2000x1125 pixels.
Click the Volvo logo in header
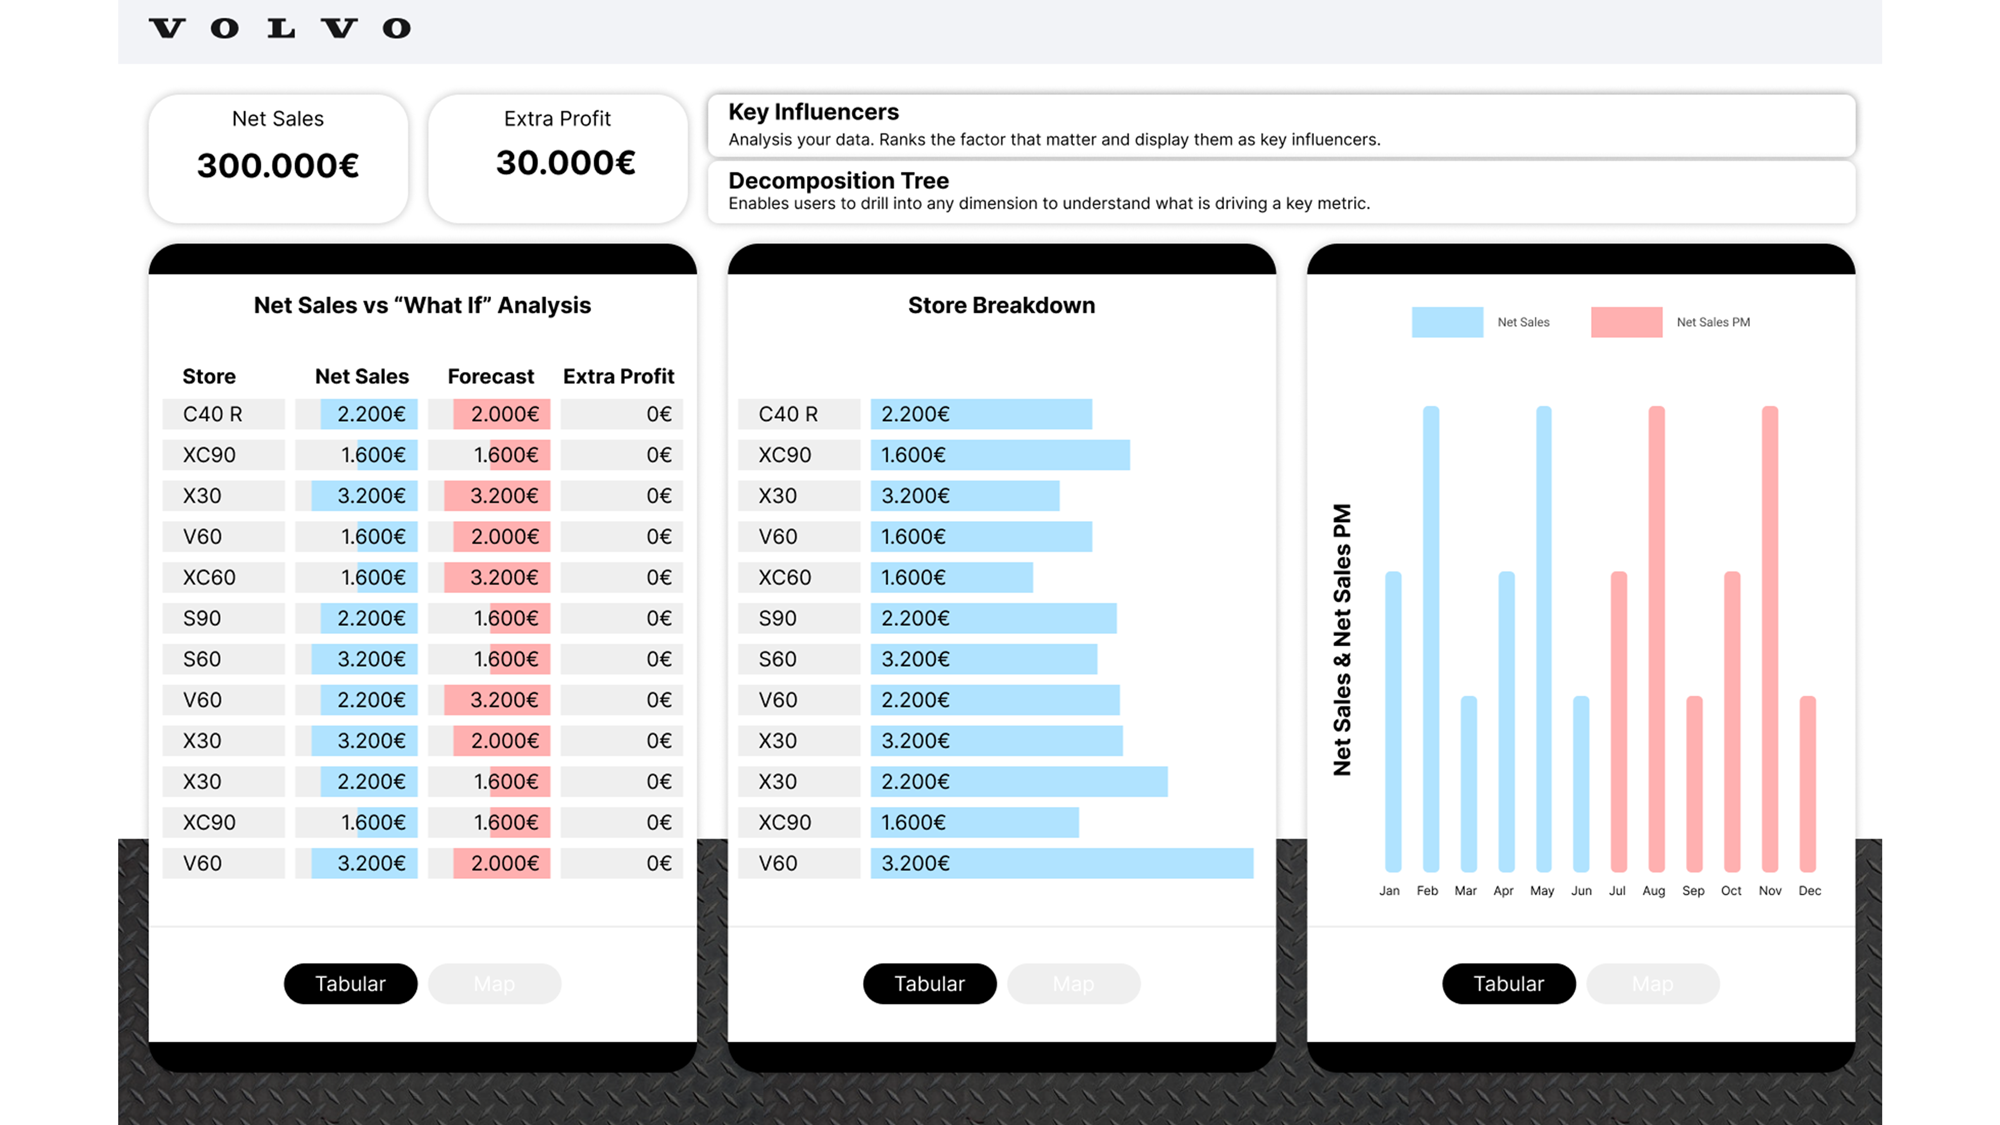coord(280,28)
